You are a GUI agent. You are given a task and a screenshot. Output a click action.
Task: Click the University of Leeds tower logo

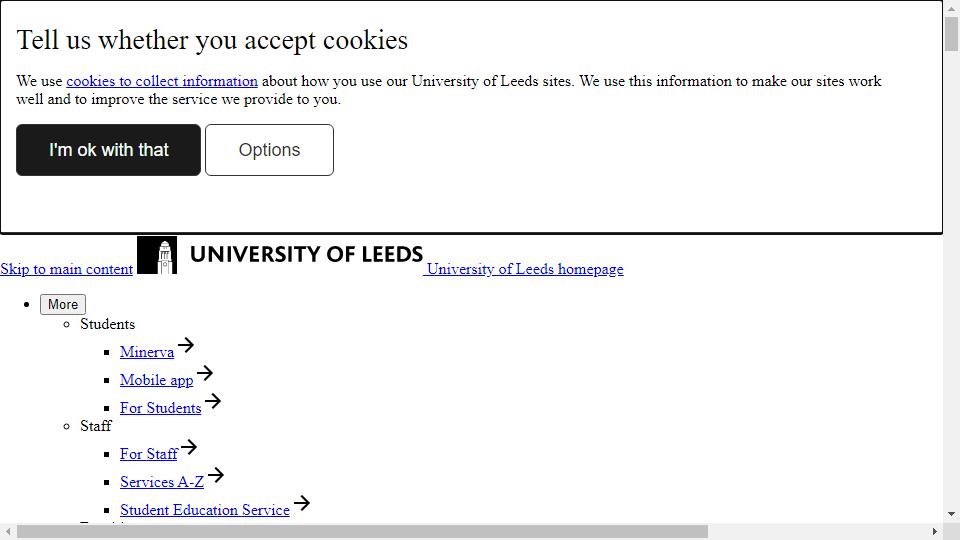(x=157, y=255)
